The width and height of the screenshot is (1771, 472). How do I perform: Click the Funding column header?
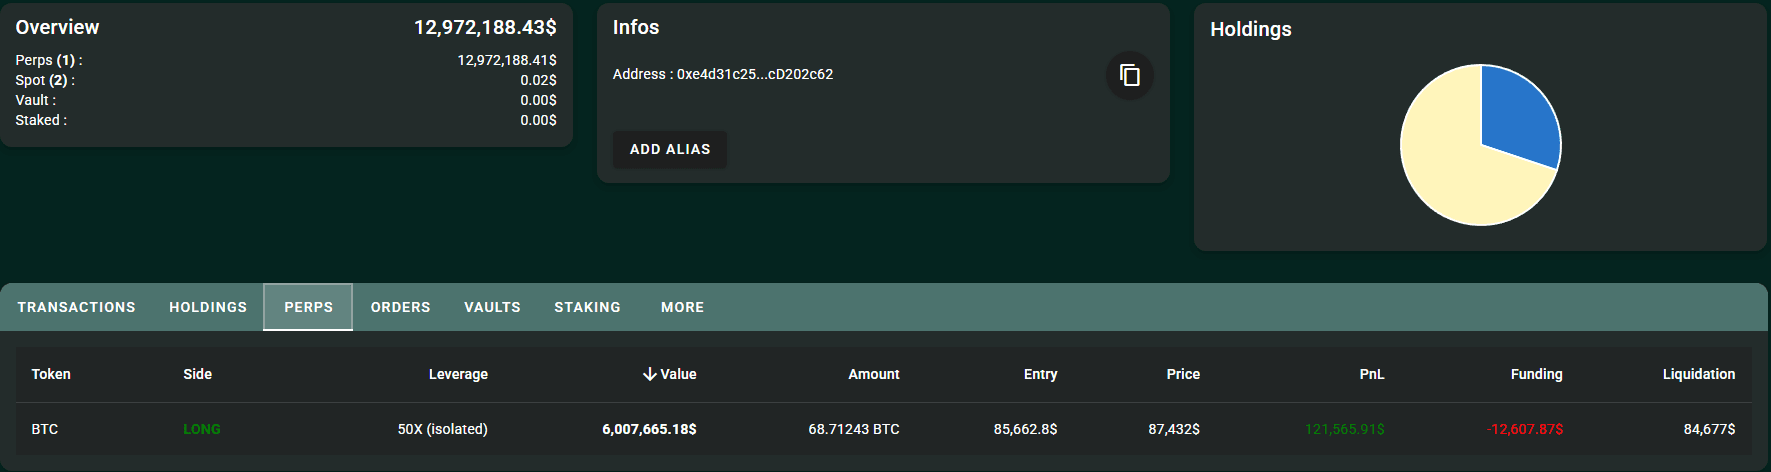[x=1536, y=374]
